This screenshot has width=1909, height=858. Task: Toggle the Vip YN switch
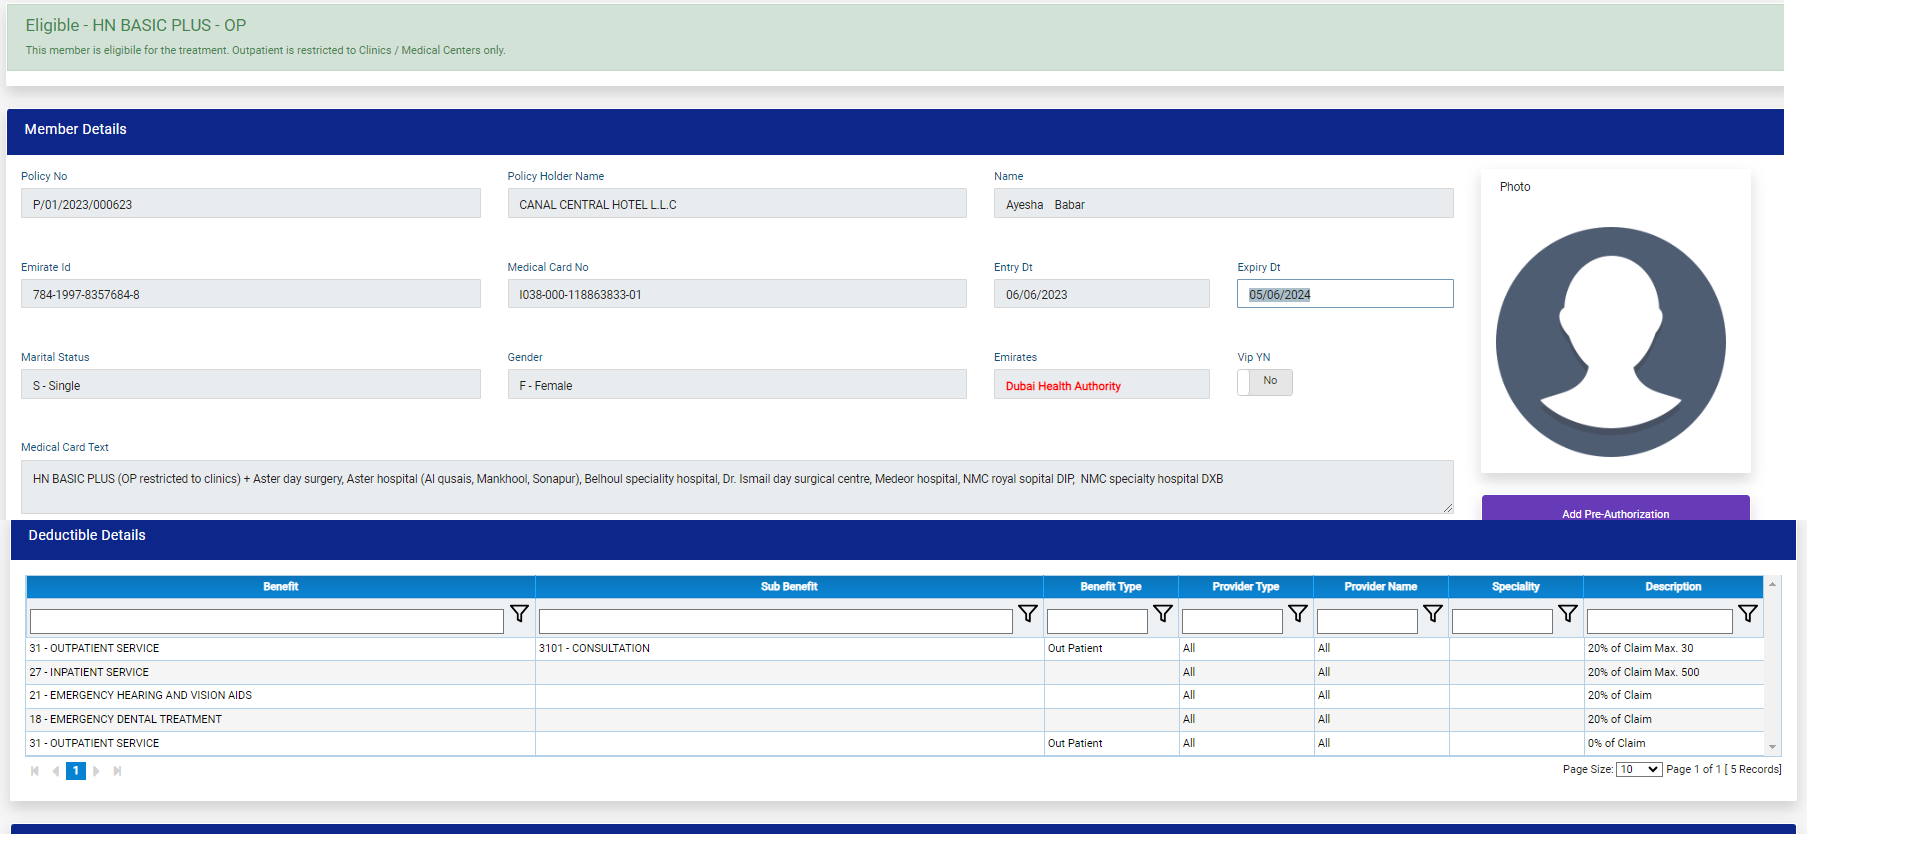pyautogui.click(x=1264, y=382)
